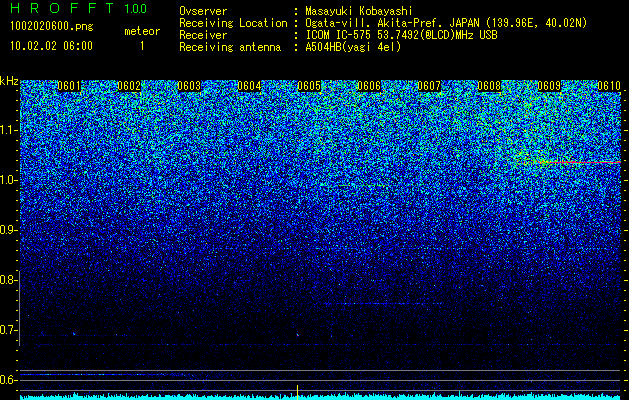
Task: Click the yellow meteor detection tick at bottom
Action: pos(297,392)
